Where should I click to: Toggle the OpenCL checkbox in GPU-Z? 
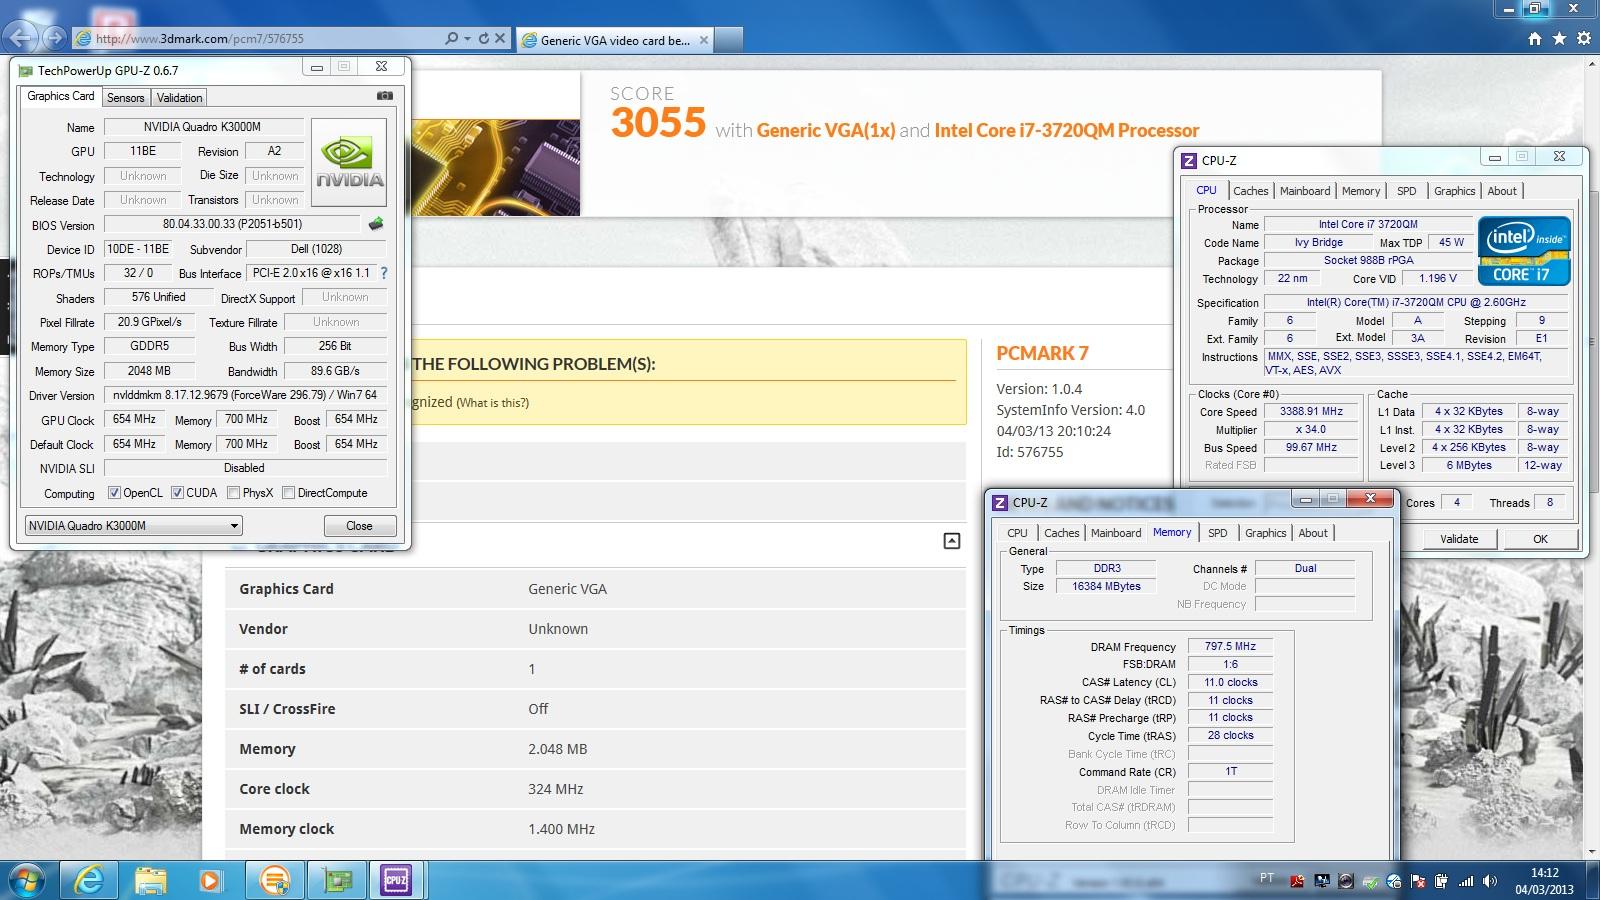[114, 493]
